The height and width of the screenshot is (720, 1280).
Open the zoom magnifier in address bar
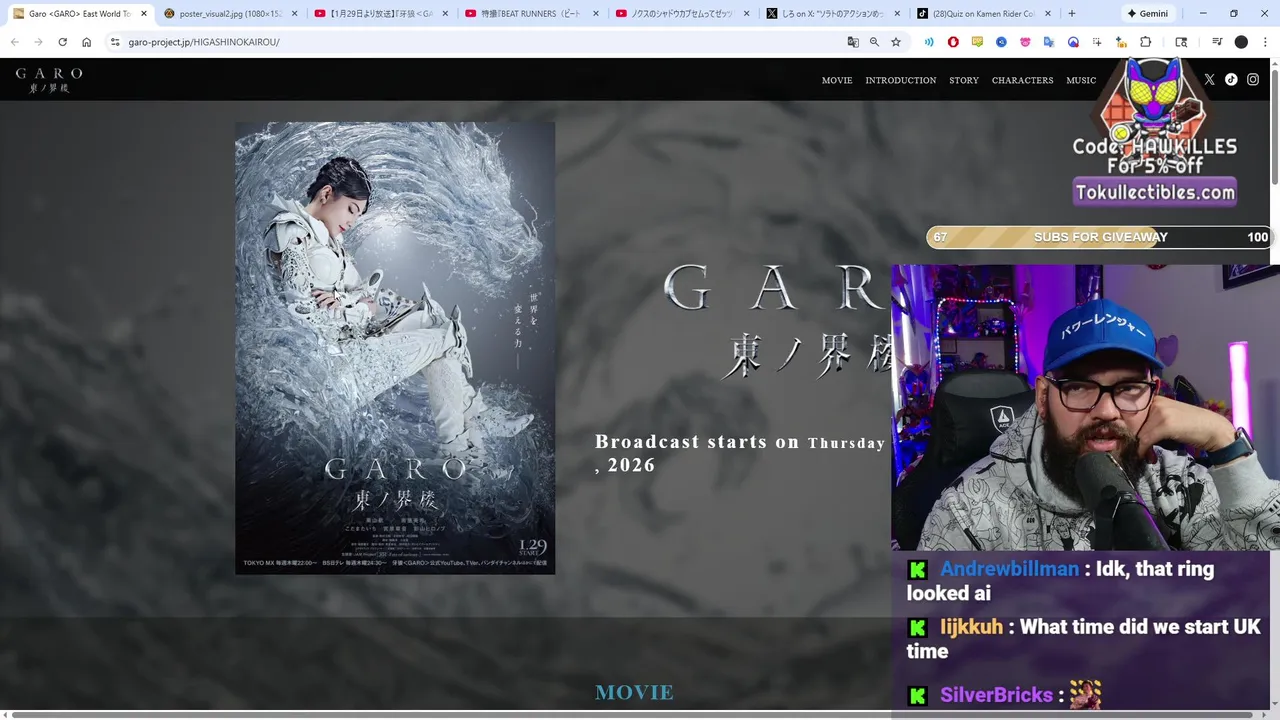pyautogui.click(x=874, y=42)
